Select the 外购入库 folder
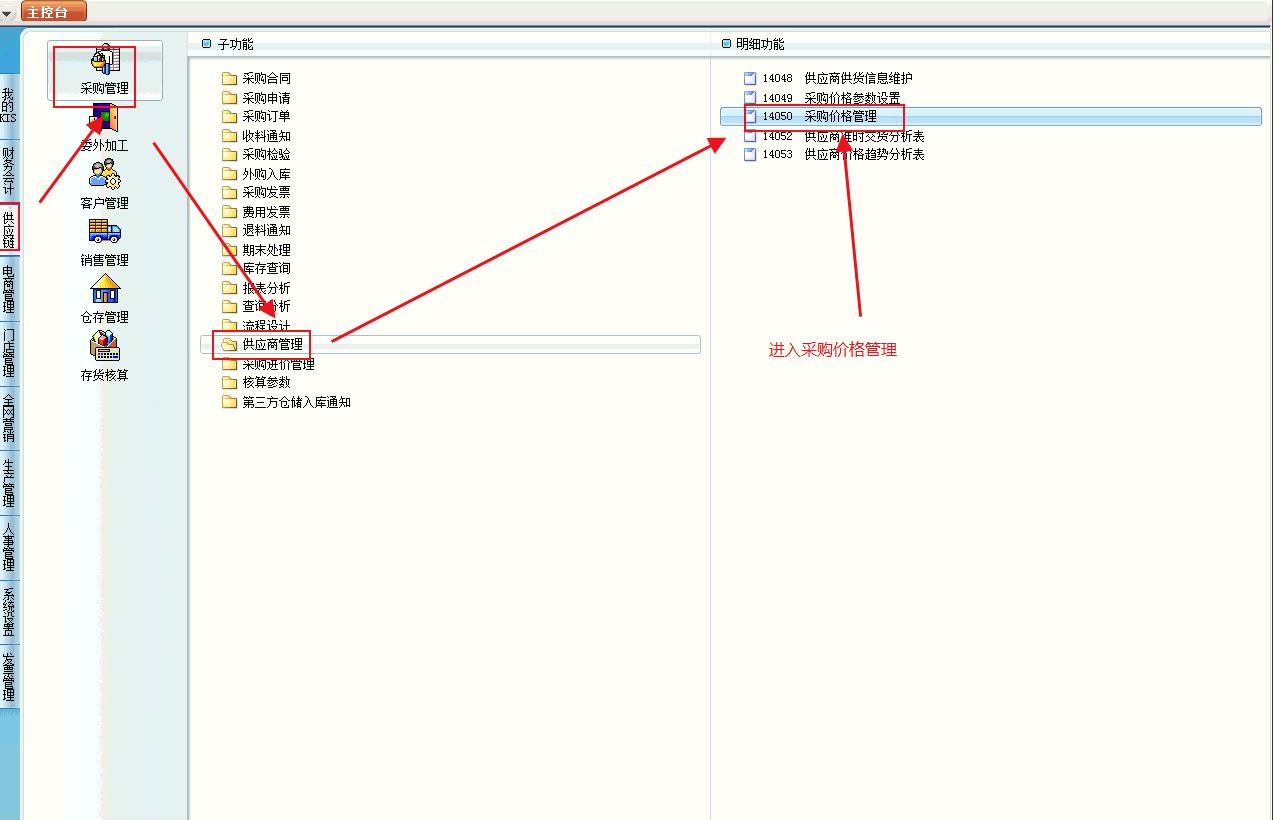Image resolution: width=1273 pixels, height=820 pixels. [256, 174]
